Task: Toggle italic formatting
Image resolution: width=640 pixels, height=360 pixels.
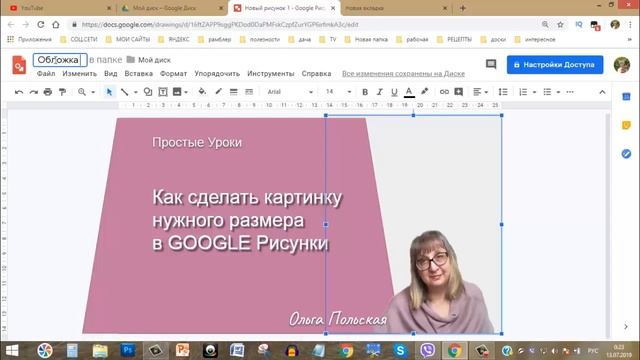Action: tap(380, 92)
